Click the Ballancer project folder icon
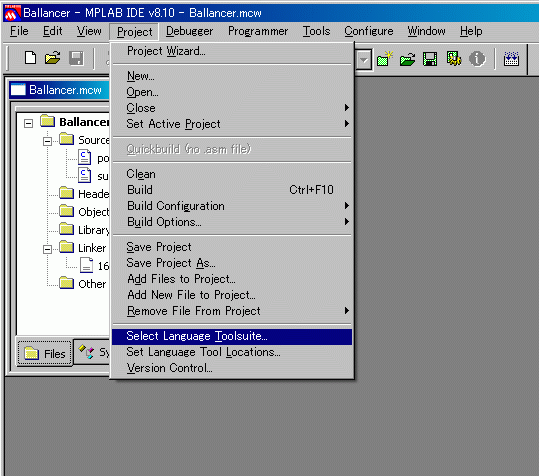539x476 pixels. [x=47, y=121]
